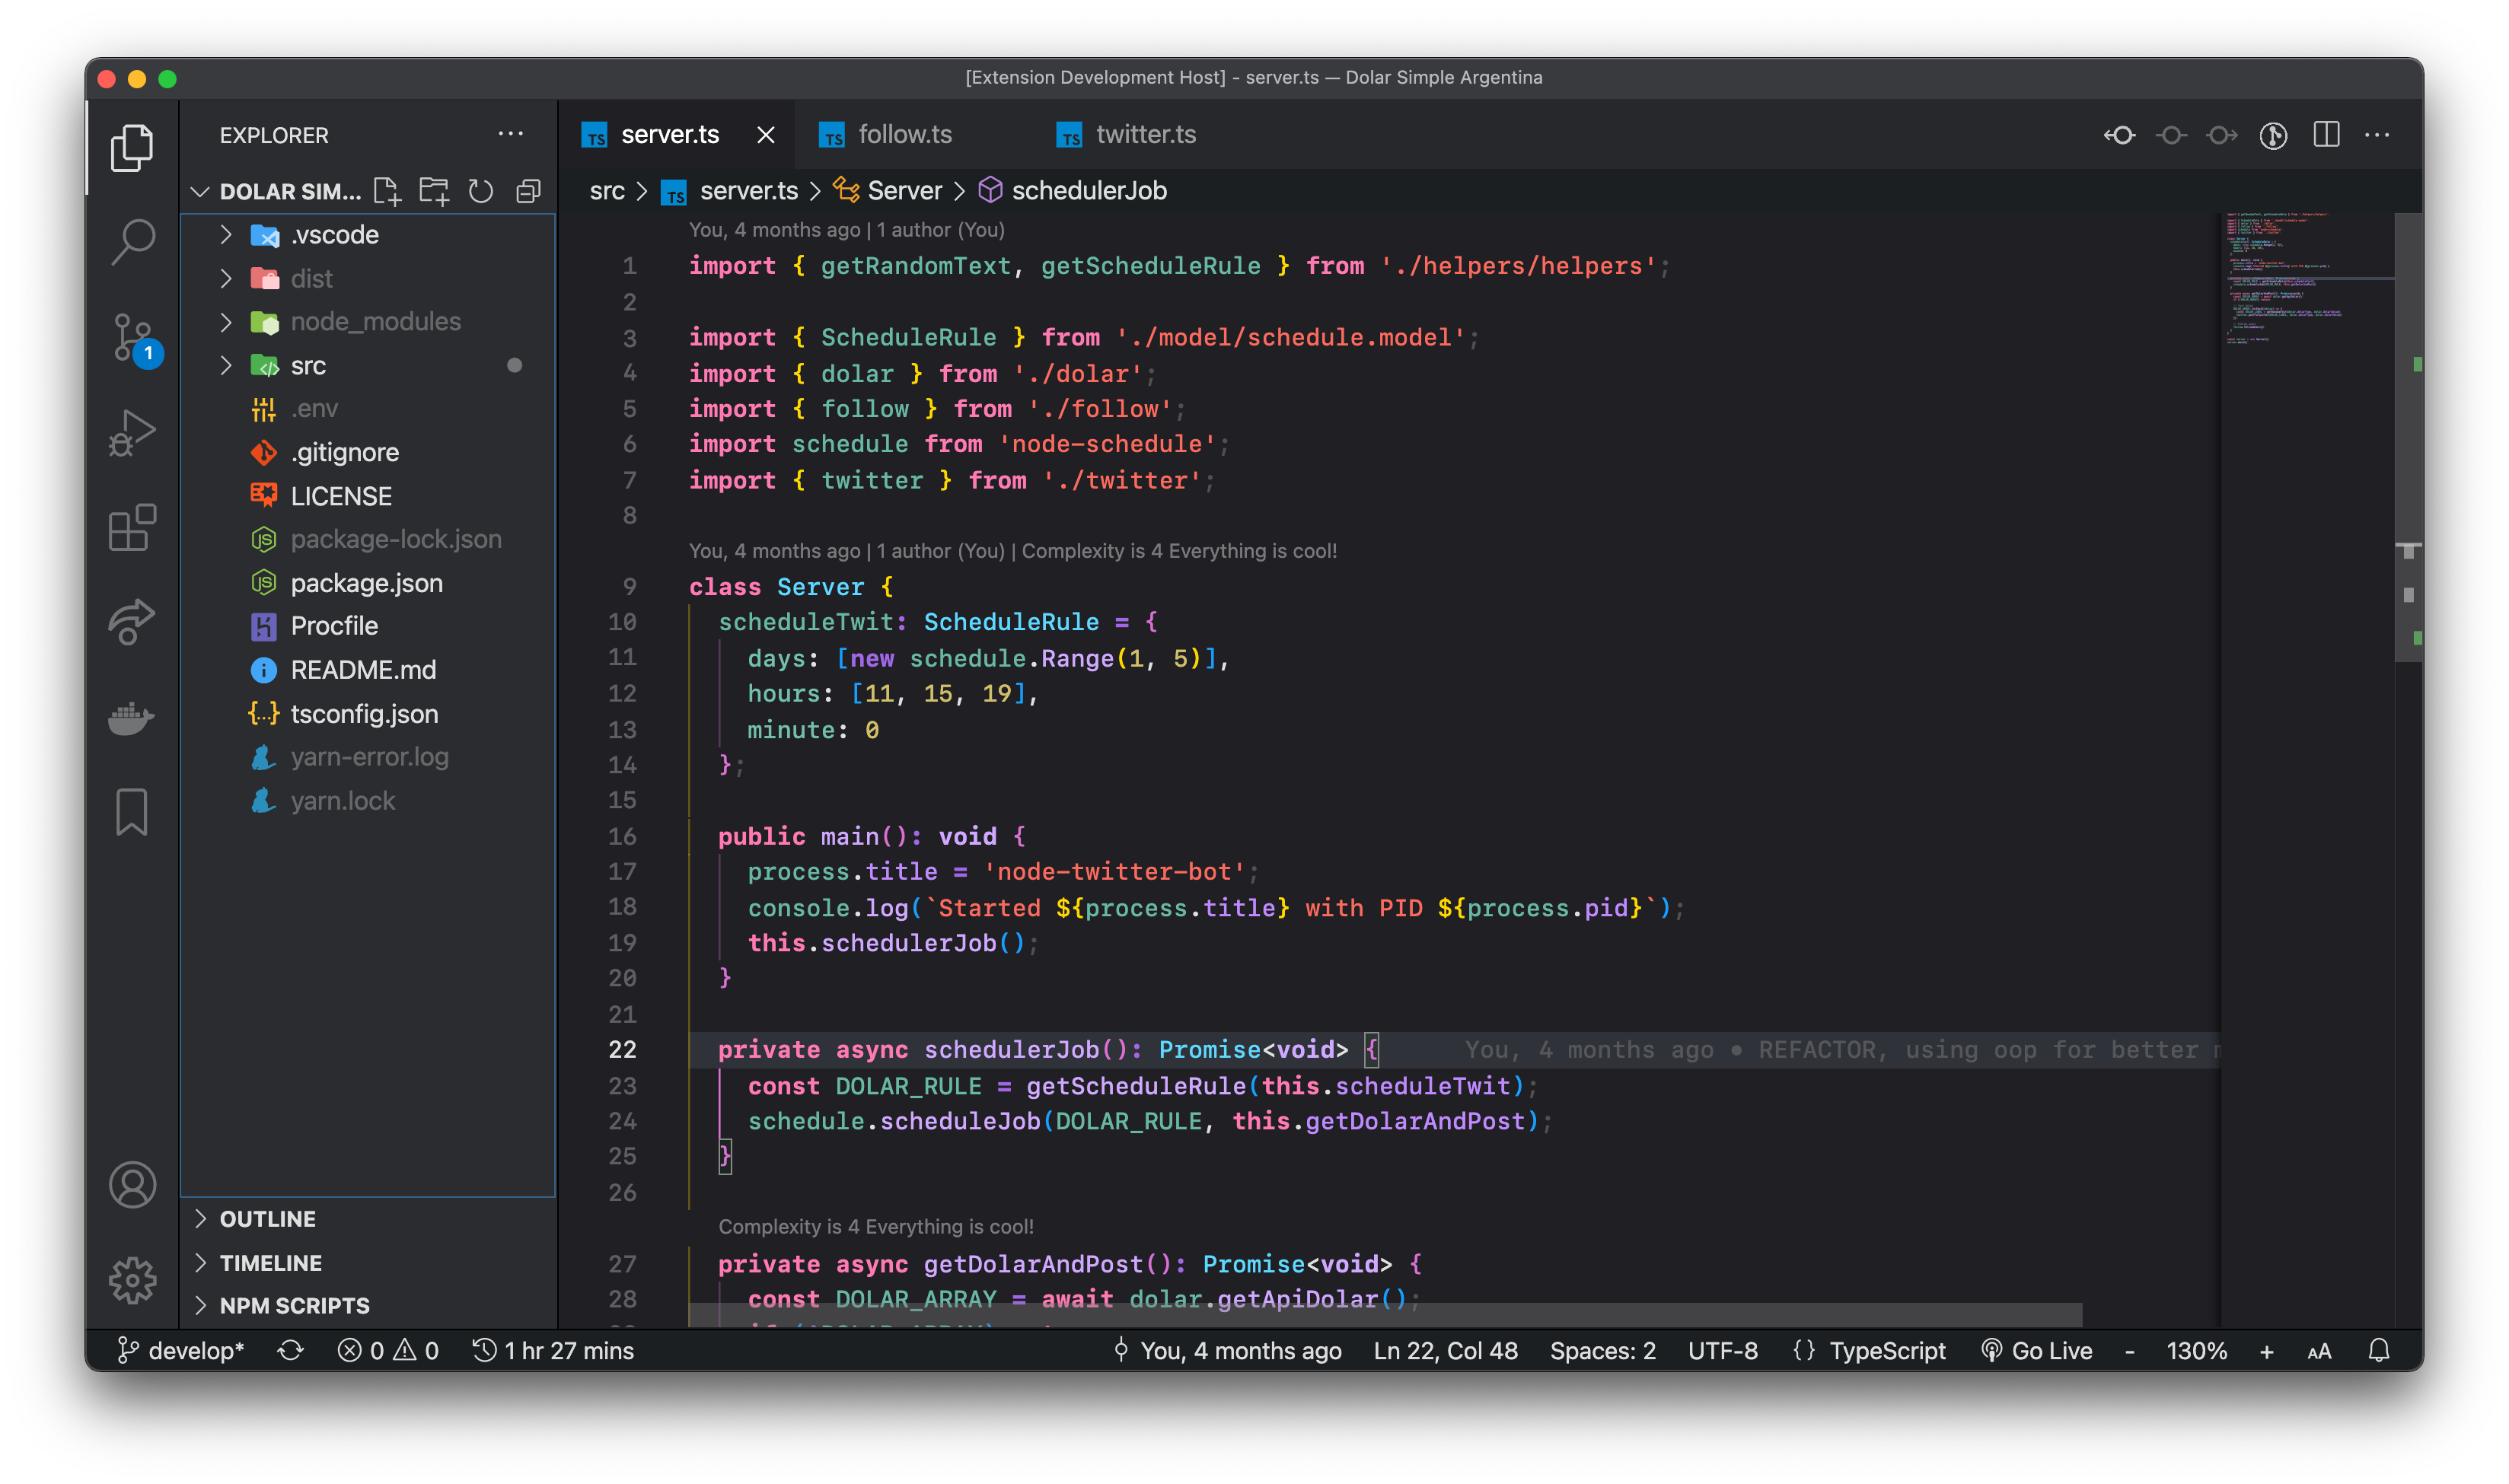
Task: Open the Extensions view
Action: tap(132, 527)
